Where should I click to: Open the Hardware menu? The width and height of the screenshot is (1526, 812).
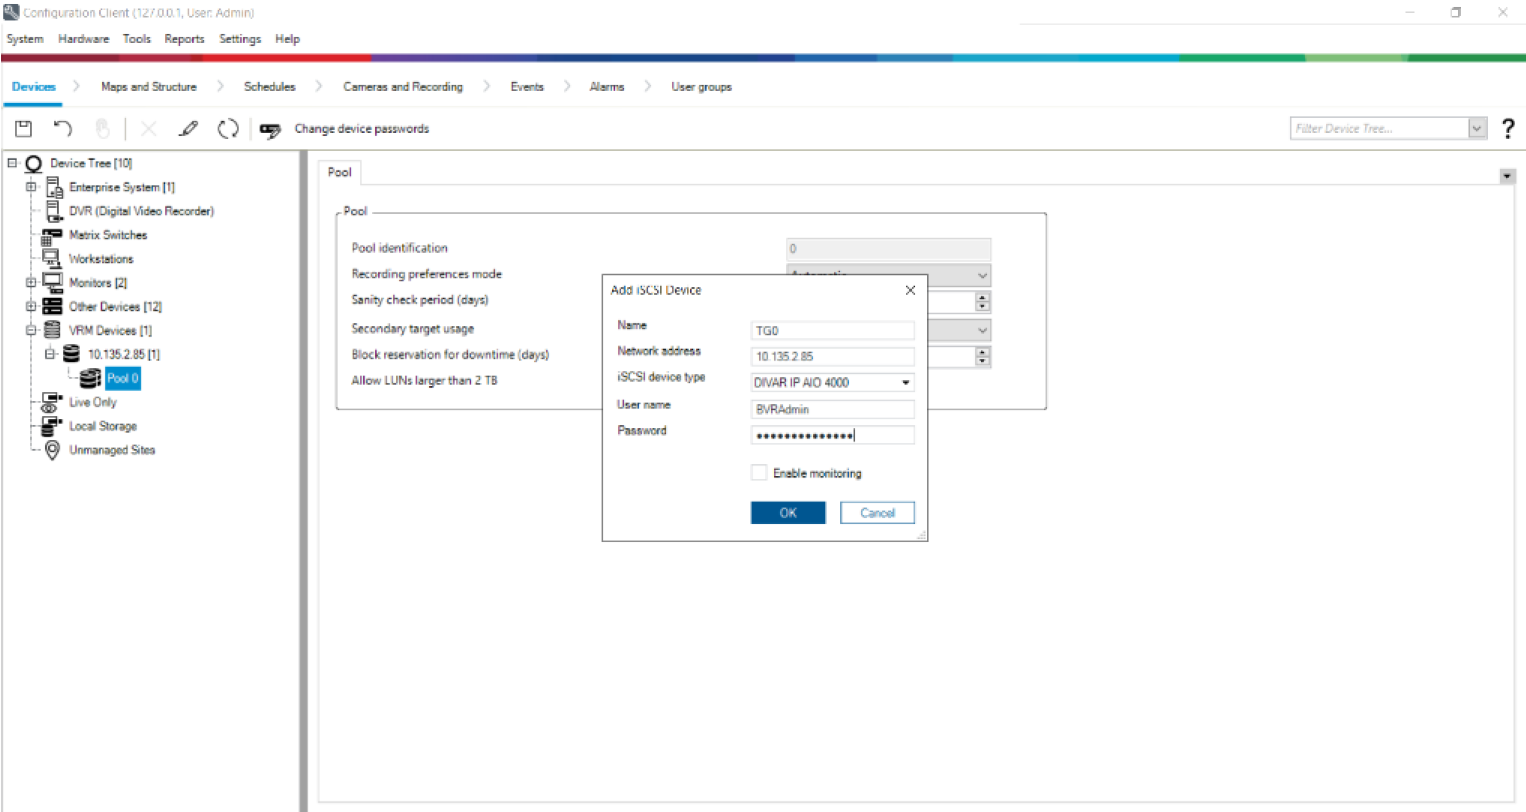click(x=83, y=39)
